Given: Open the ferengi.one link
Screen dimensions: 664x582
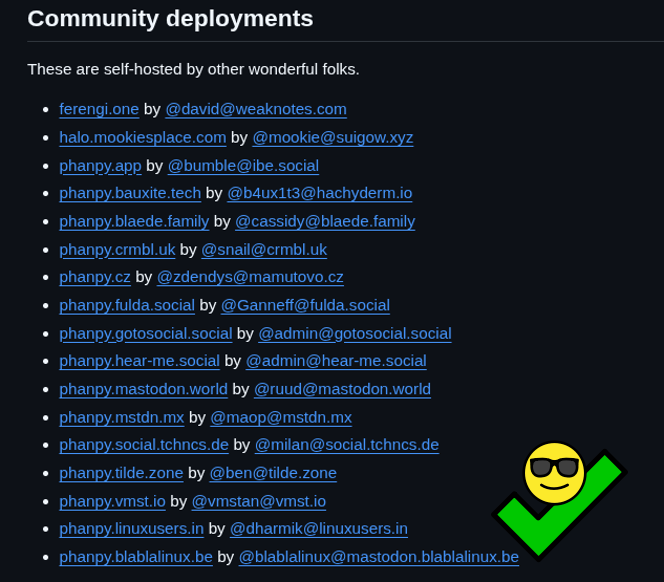Looking at the screenshot, I should click(99, 109).
